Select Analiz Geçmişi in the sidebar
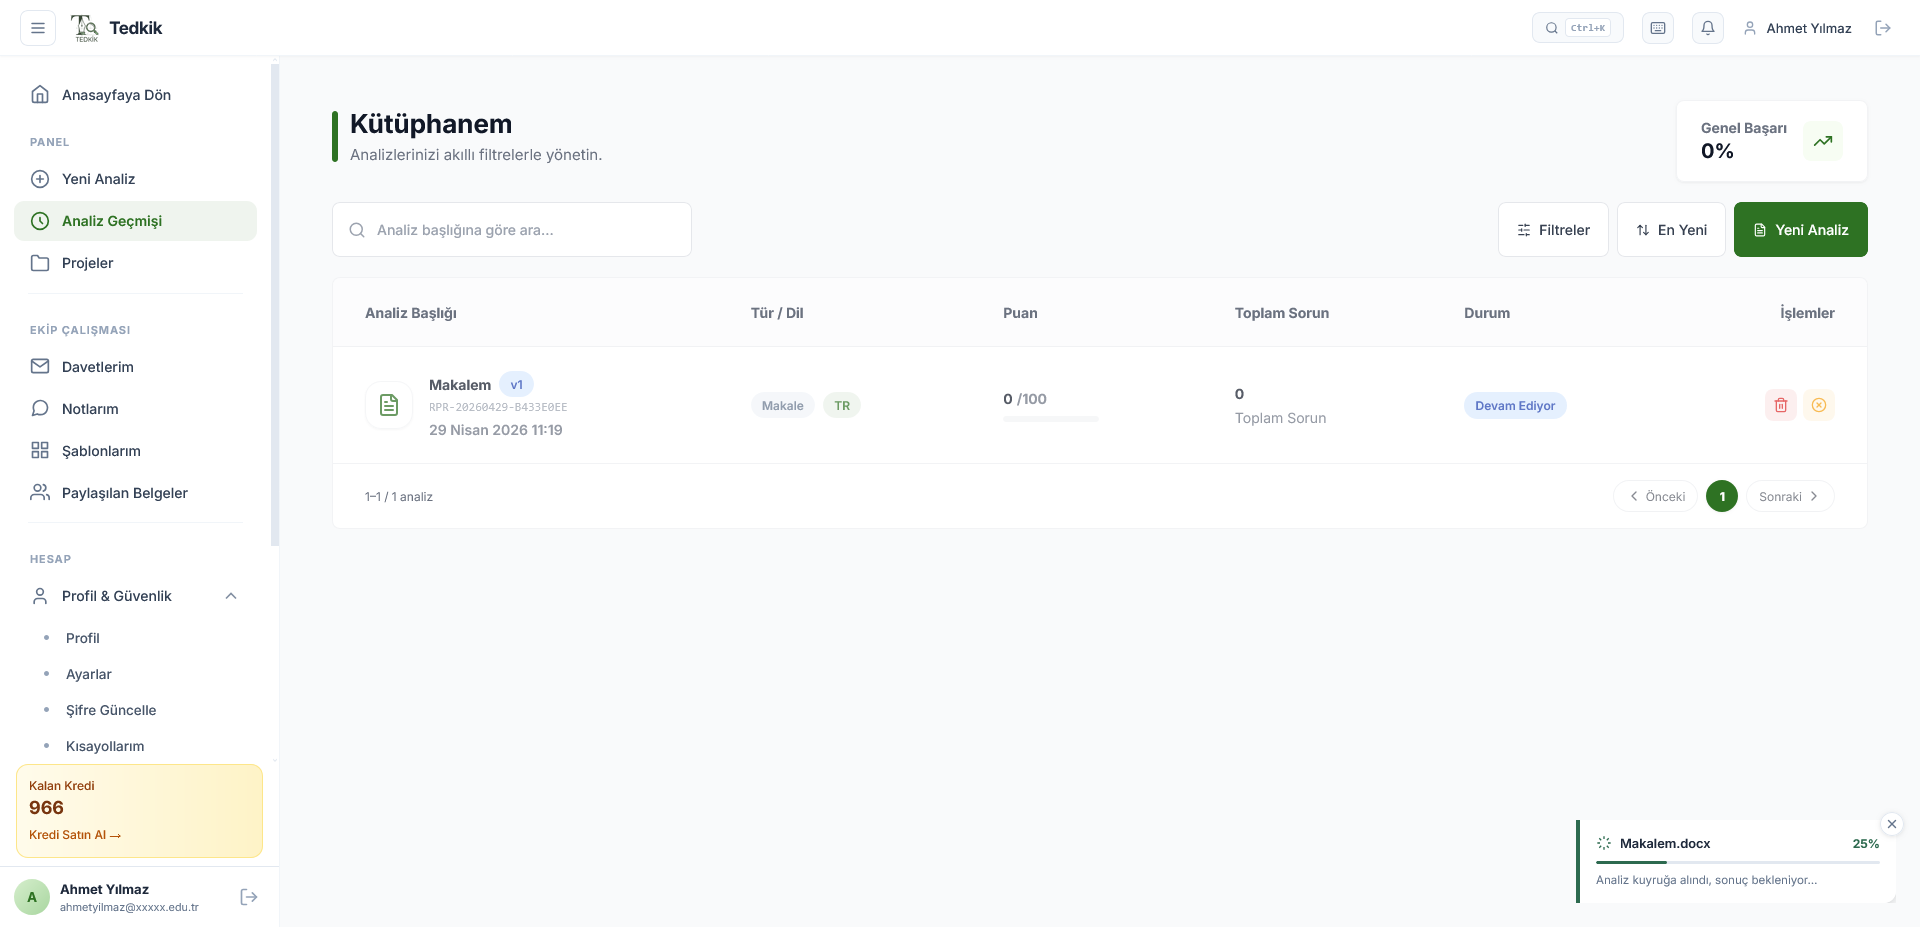Image resolution: width=1920 pixels, height=927 pixels. 135,221
